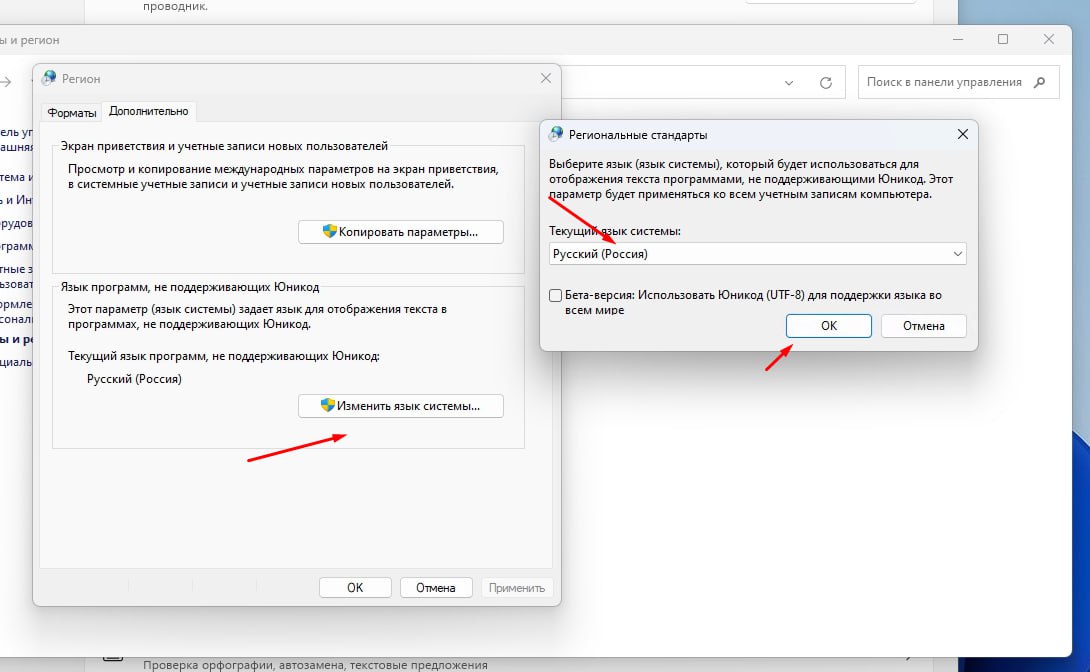Maximize the Control Panel window

1003,40
